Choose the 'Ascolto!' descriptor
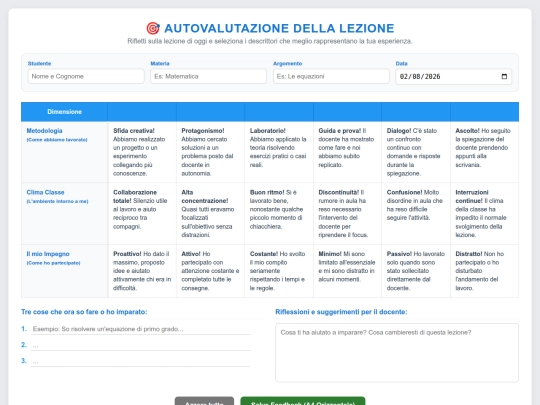 pyautogui.click(x=484, y=152)
